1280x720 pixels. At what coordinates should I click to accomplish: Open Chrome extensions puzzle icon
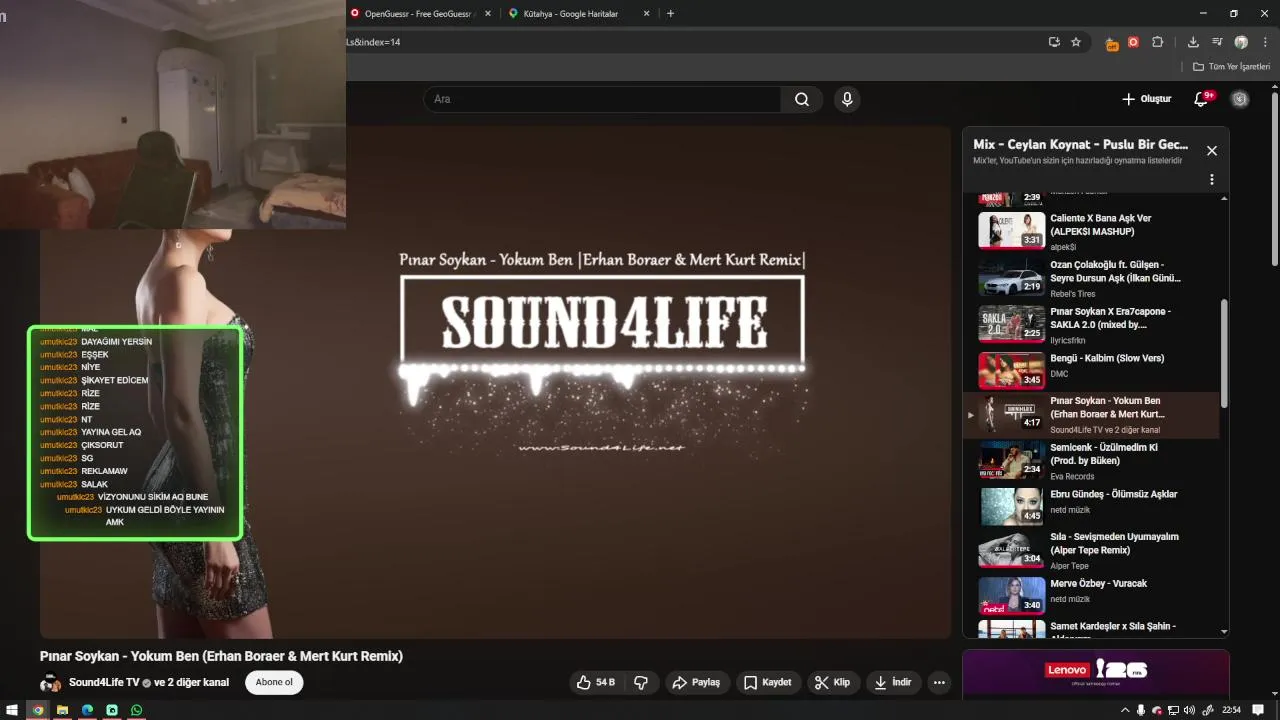pyautogui.click(x=1158, y=42)
